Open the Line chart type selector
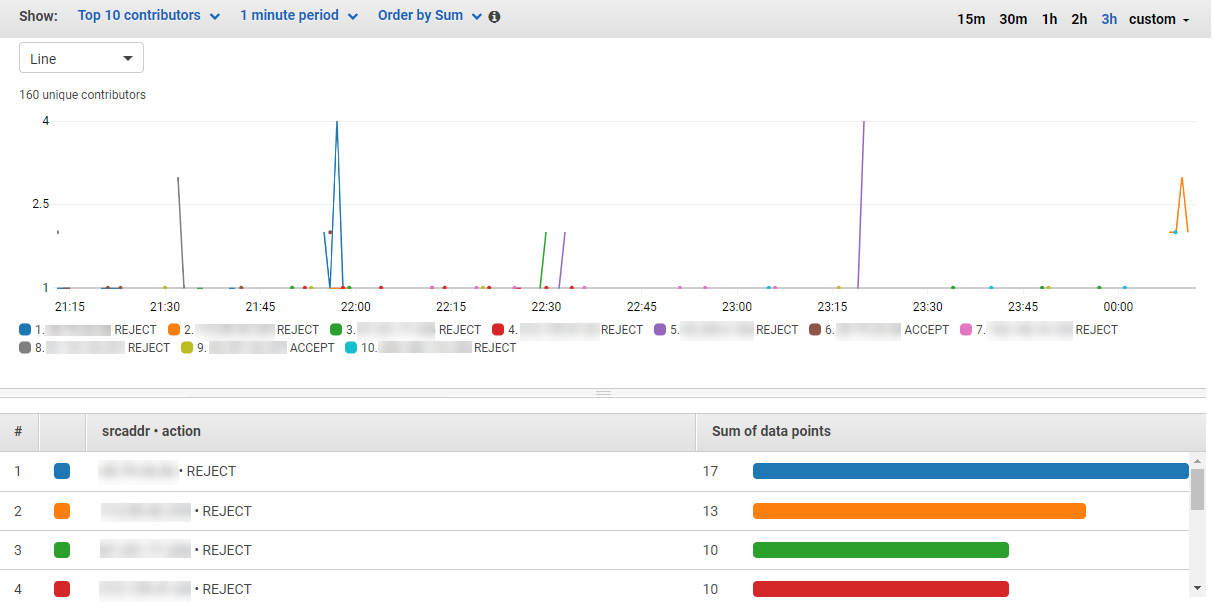1214x602 pixels. point(80,57)
